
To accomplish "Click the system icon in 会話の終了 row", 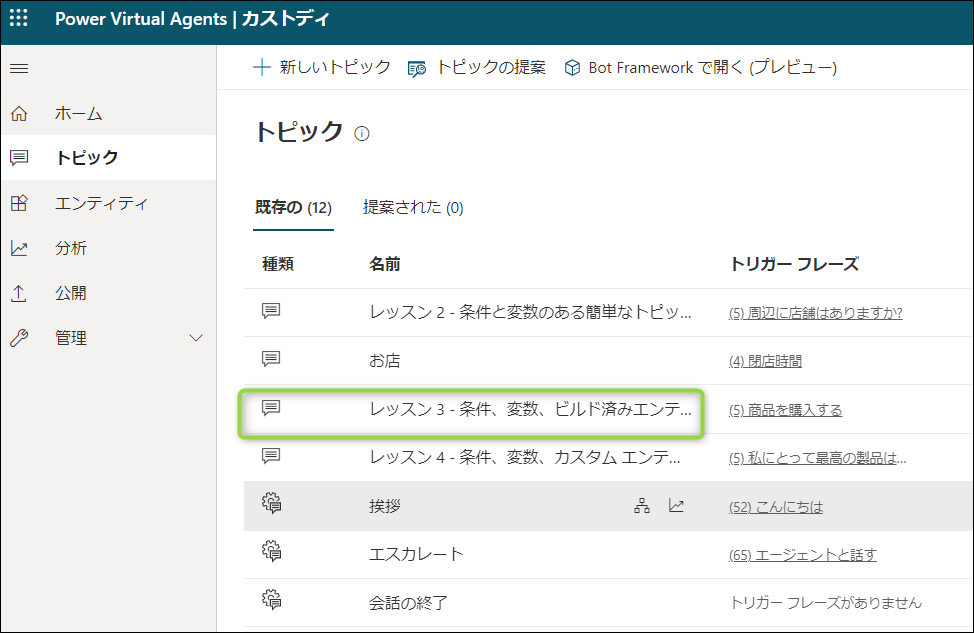I will point(271,599).
